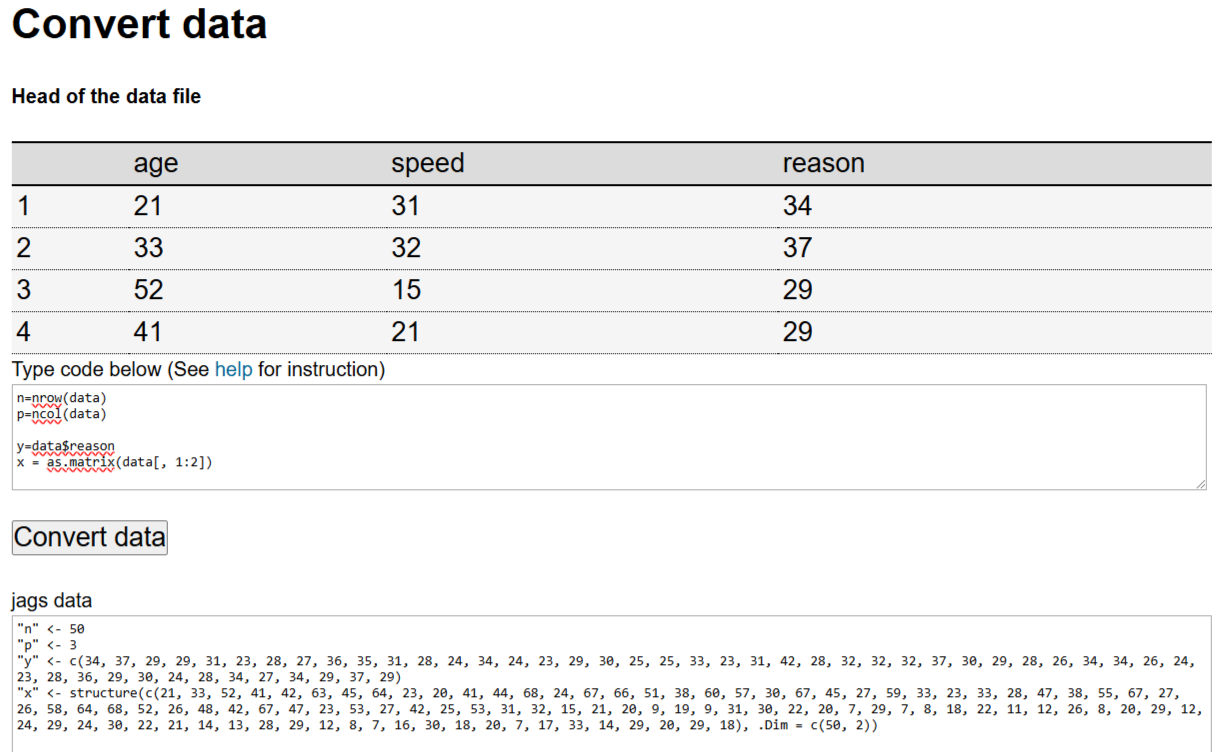Viewport: 1222px width, 752px height.
Task: Click the jags data label
Action: coord(52,601)
